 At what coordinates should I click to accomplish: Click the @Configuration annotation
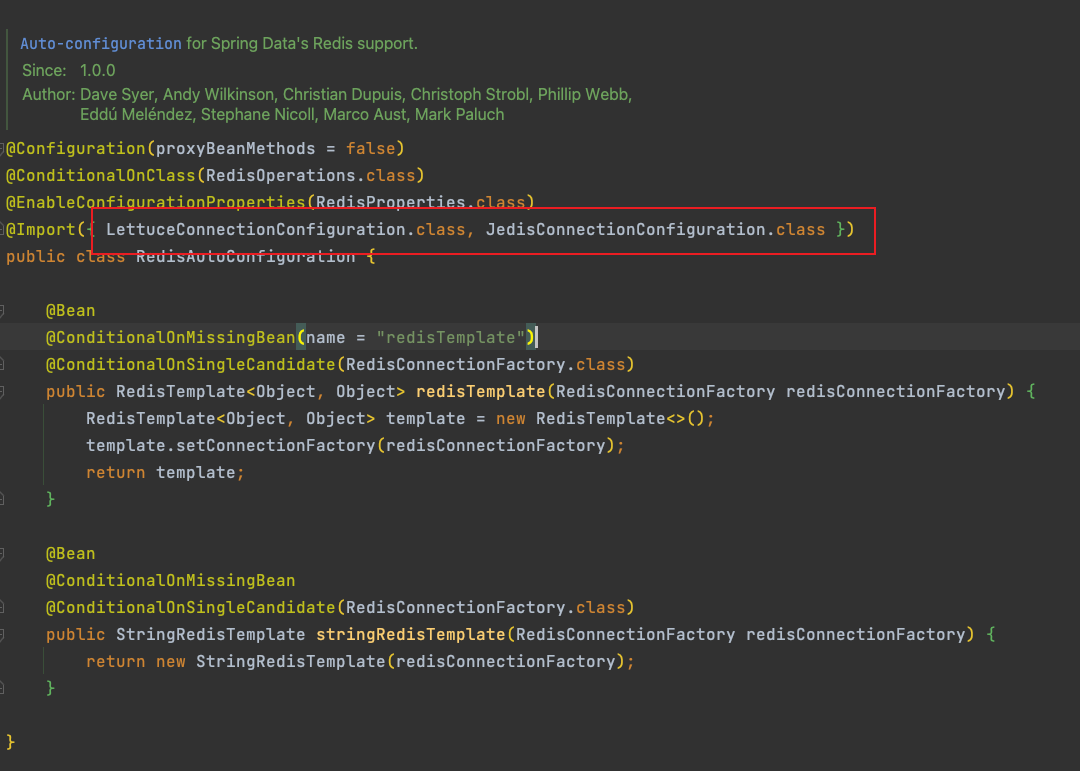(x=76, y=148)
